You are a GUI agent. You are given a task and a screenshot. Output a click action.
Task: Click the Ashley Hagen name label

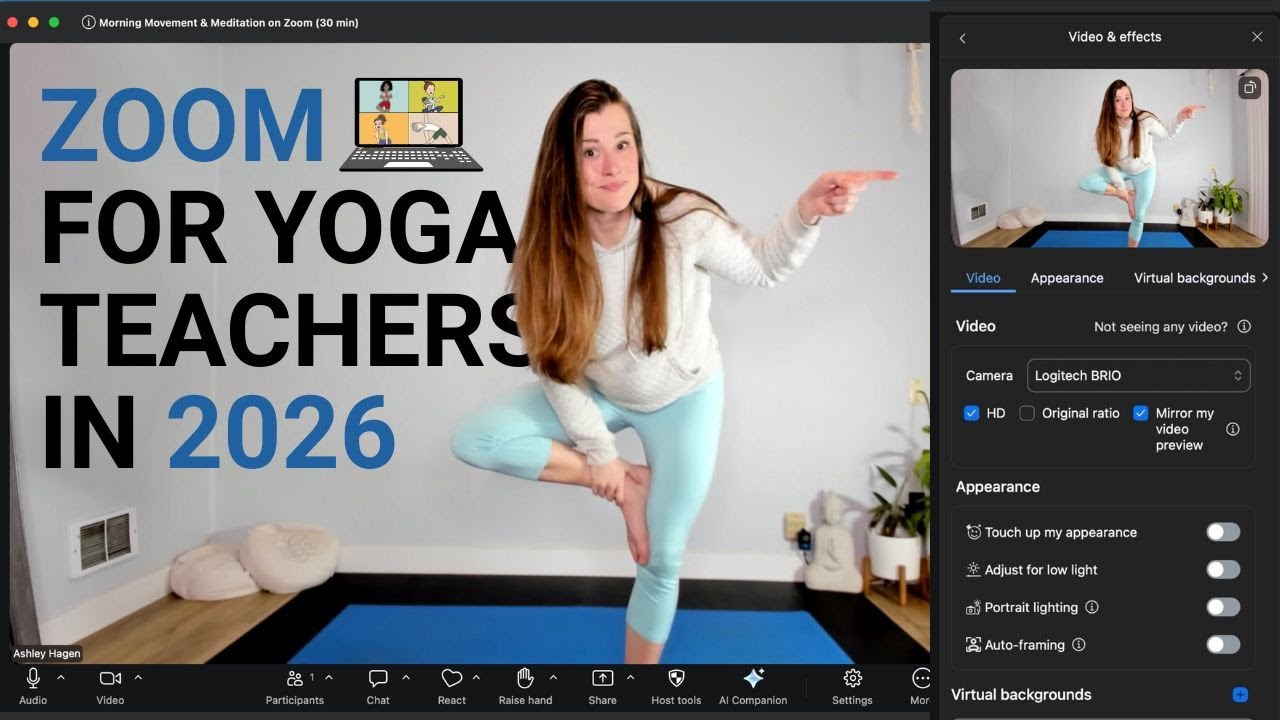click(x=47, y=653)
